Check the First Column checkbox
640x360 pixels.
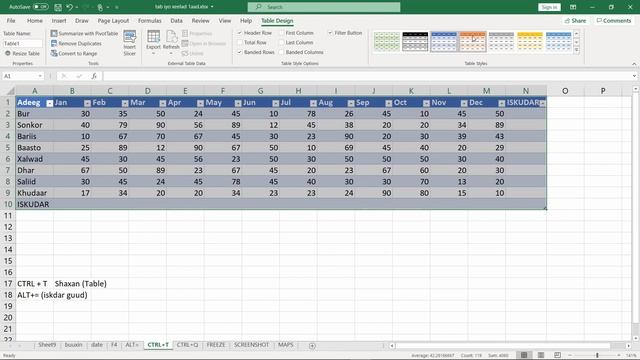[282, 33]
